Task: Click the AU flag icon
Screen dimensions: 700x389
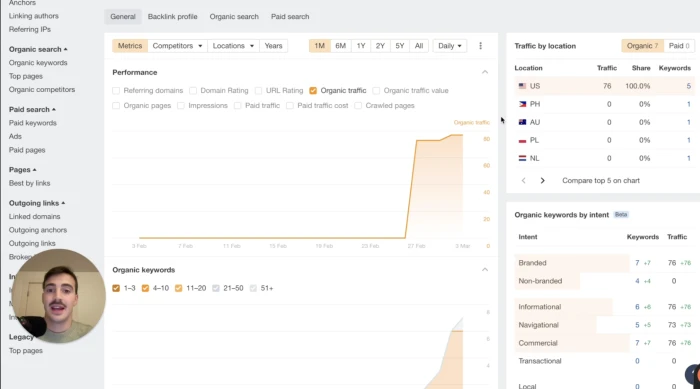Action: pos(522,122)
